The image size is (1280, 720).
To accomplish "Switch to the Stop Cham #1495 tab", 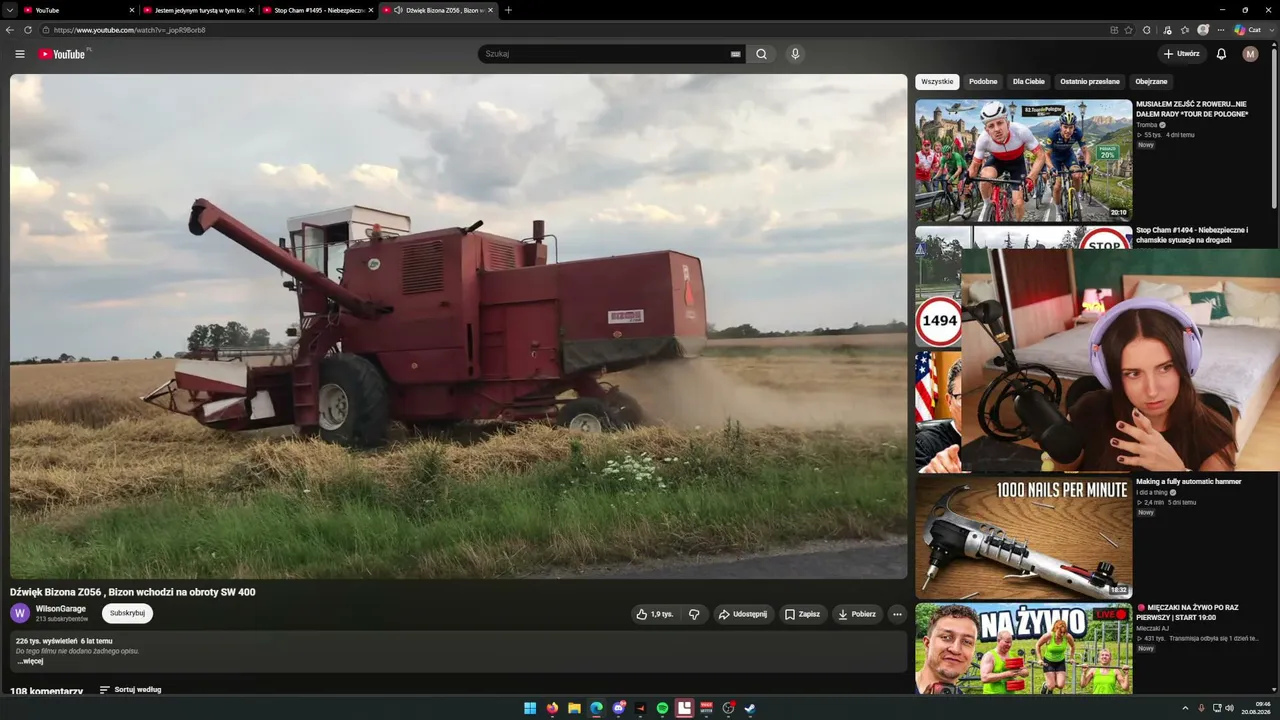I will (x=318, y=10).
